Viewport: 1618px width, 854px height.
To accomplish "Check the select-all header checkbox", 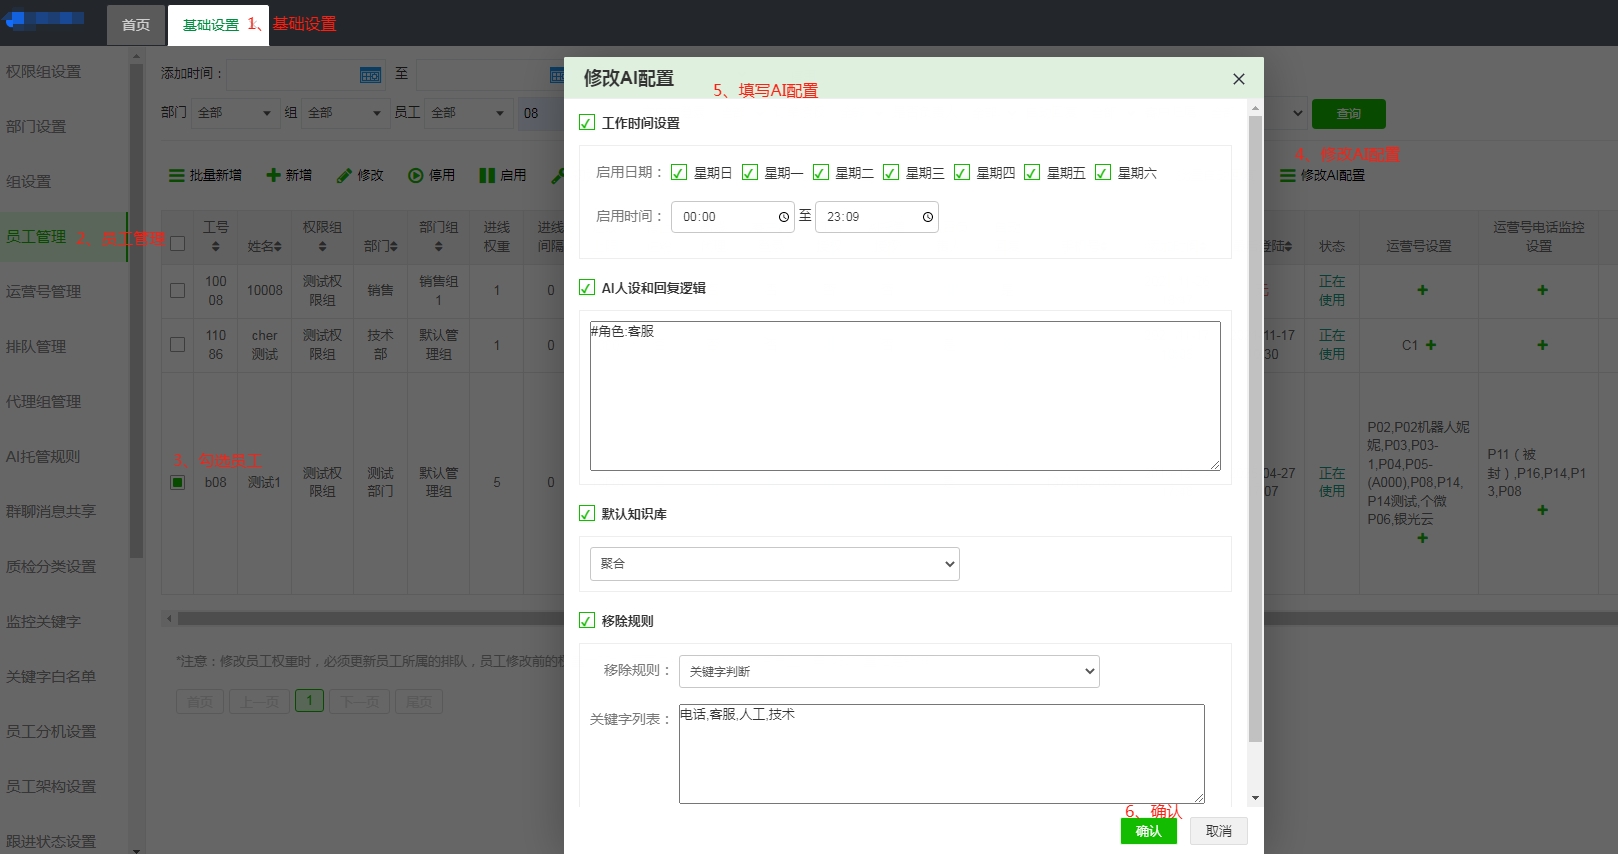I will 177,243.
